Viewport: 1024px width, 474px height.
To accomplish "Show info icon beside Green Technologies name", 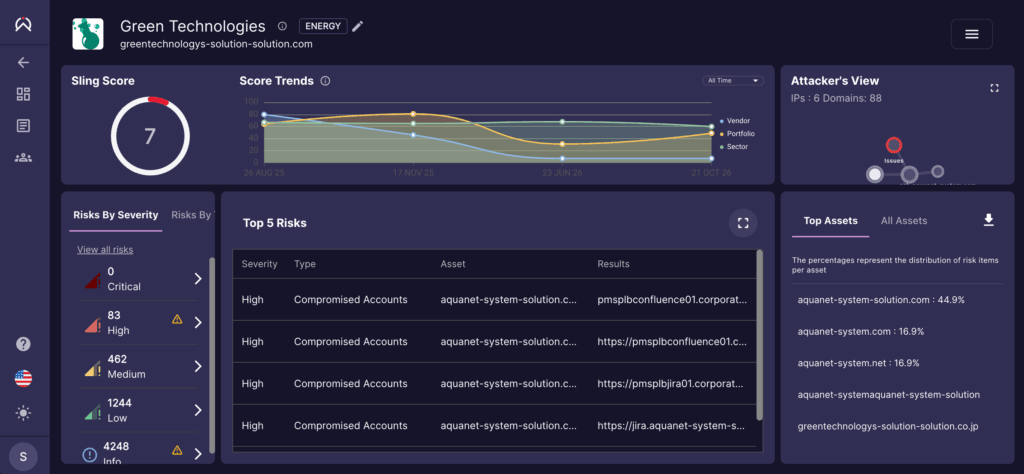I will tap(282, 26).
